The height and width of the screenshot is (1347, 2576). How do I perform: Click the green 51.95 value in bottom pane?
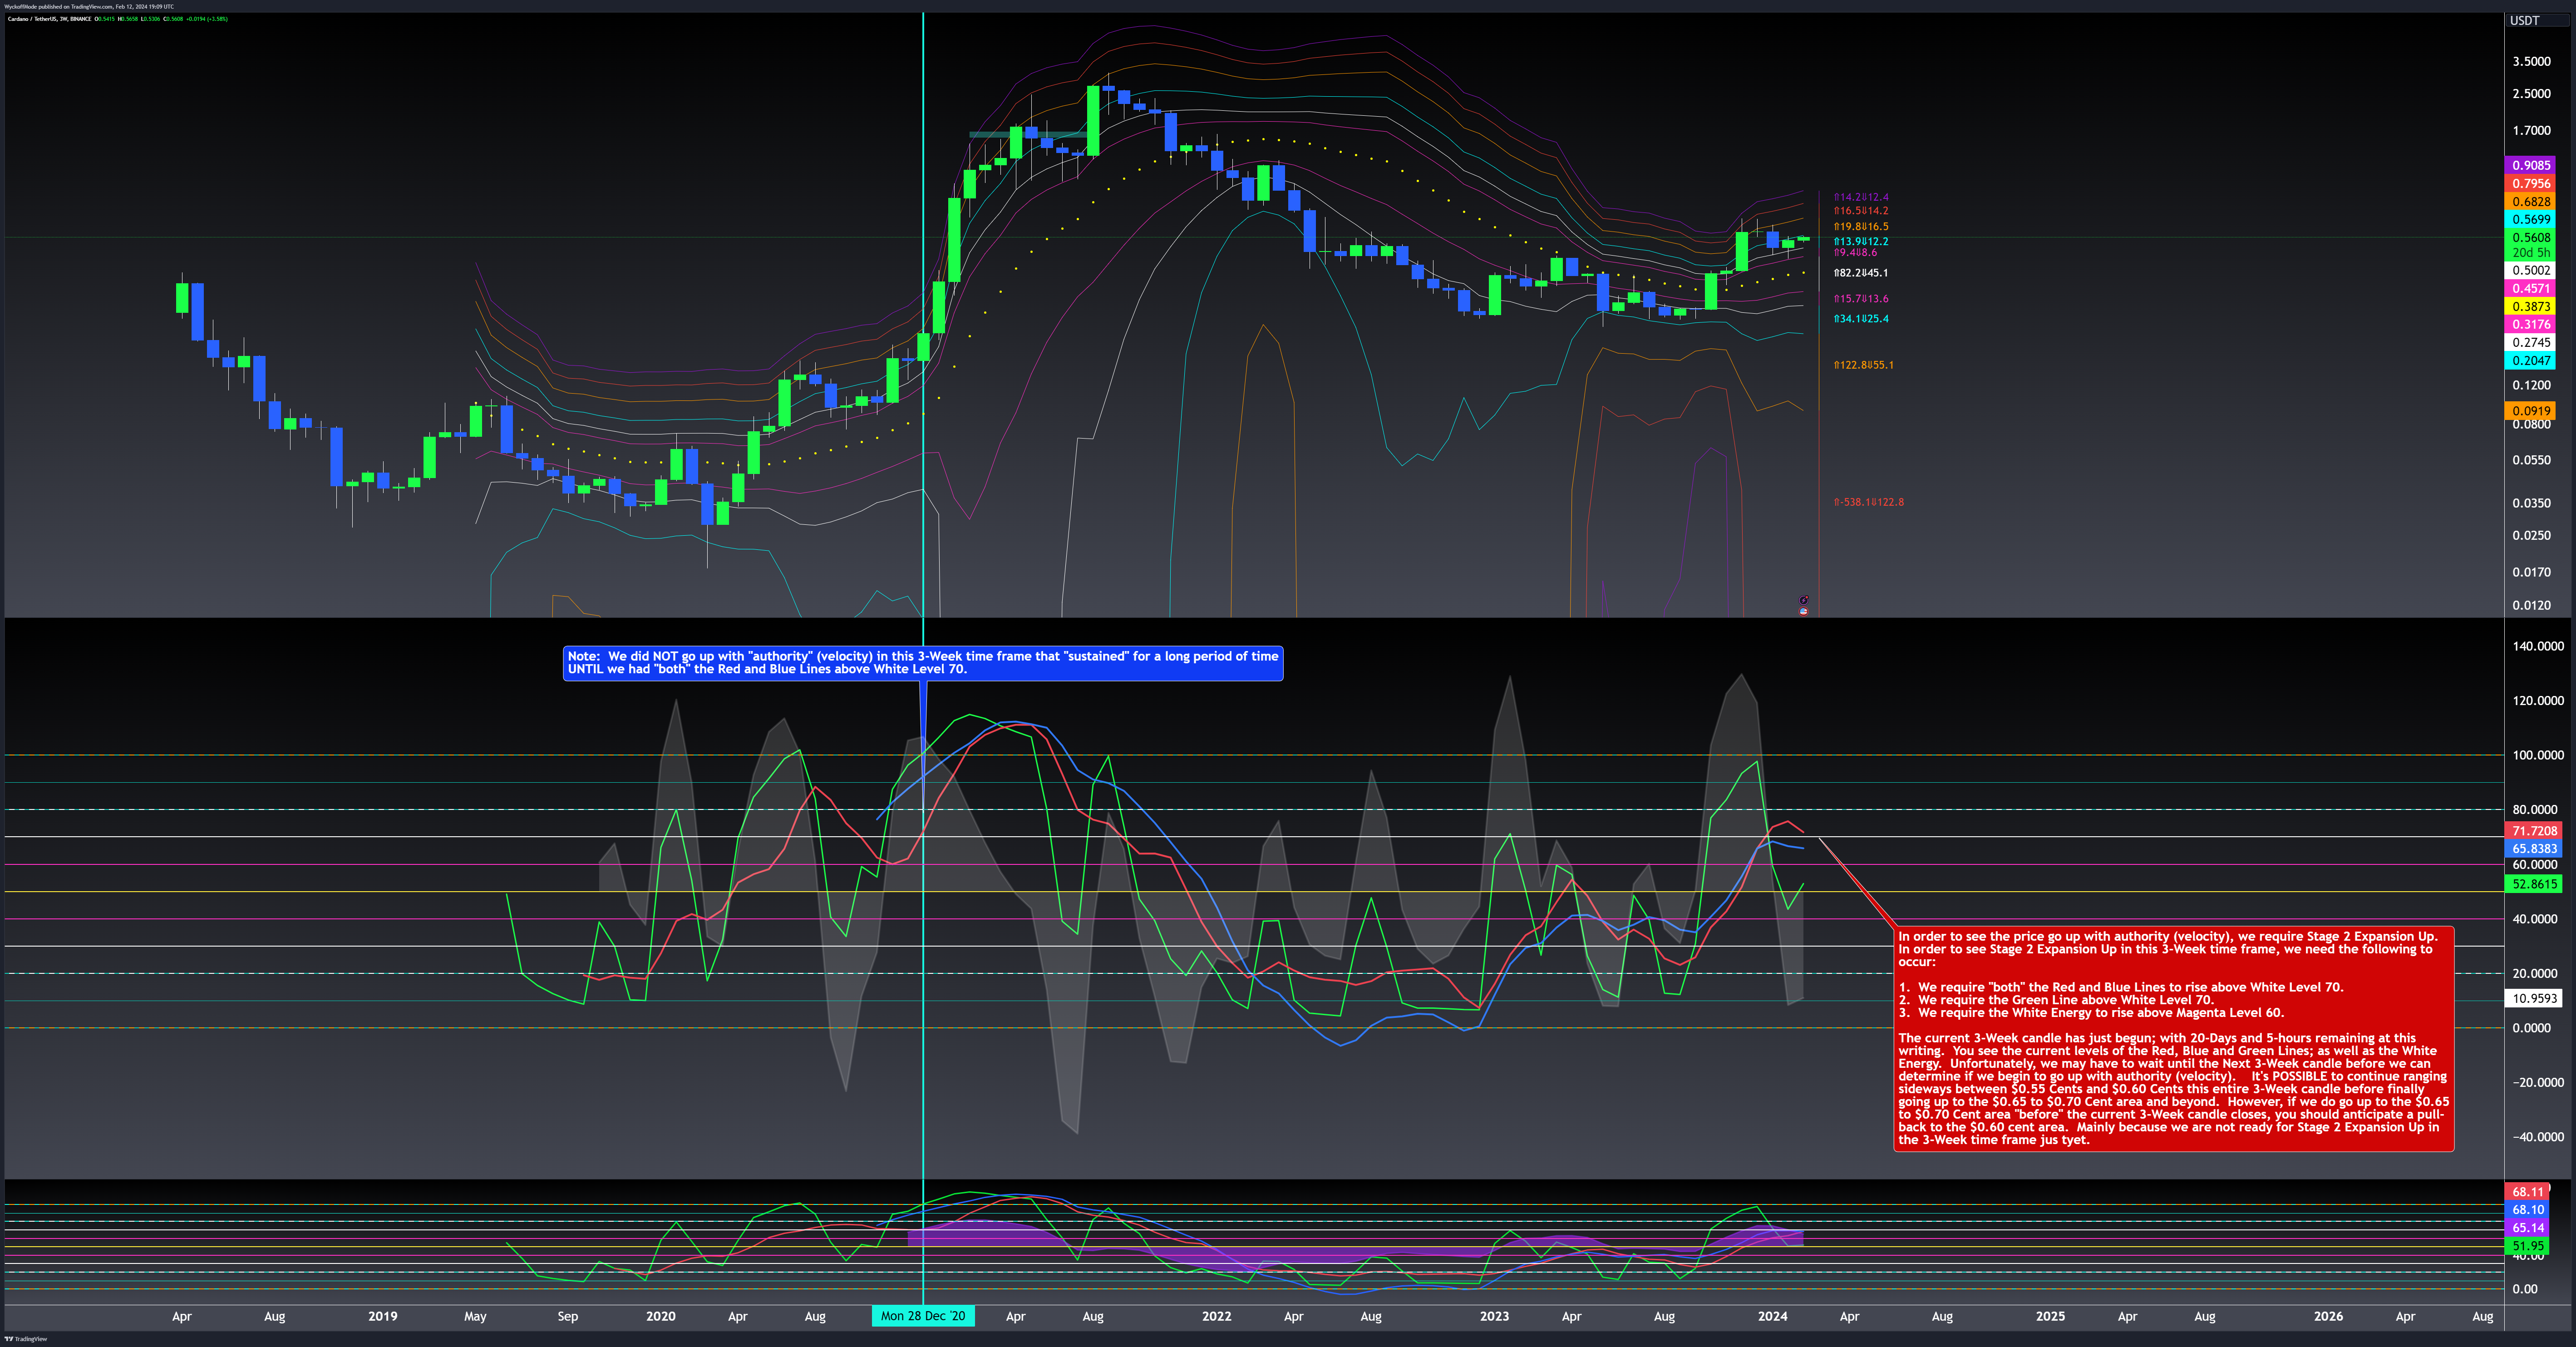point(2527,1246)
